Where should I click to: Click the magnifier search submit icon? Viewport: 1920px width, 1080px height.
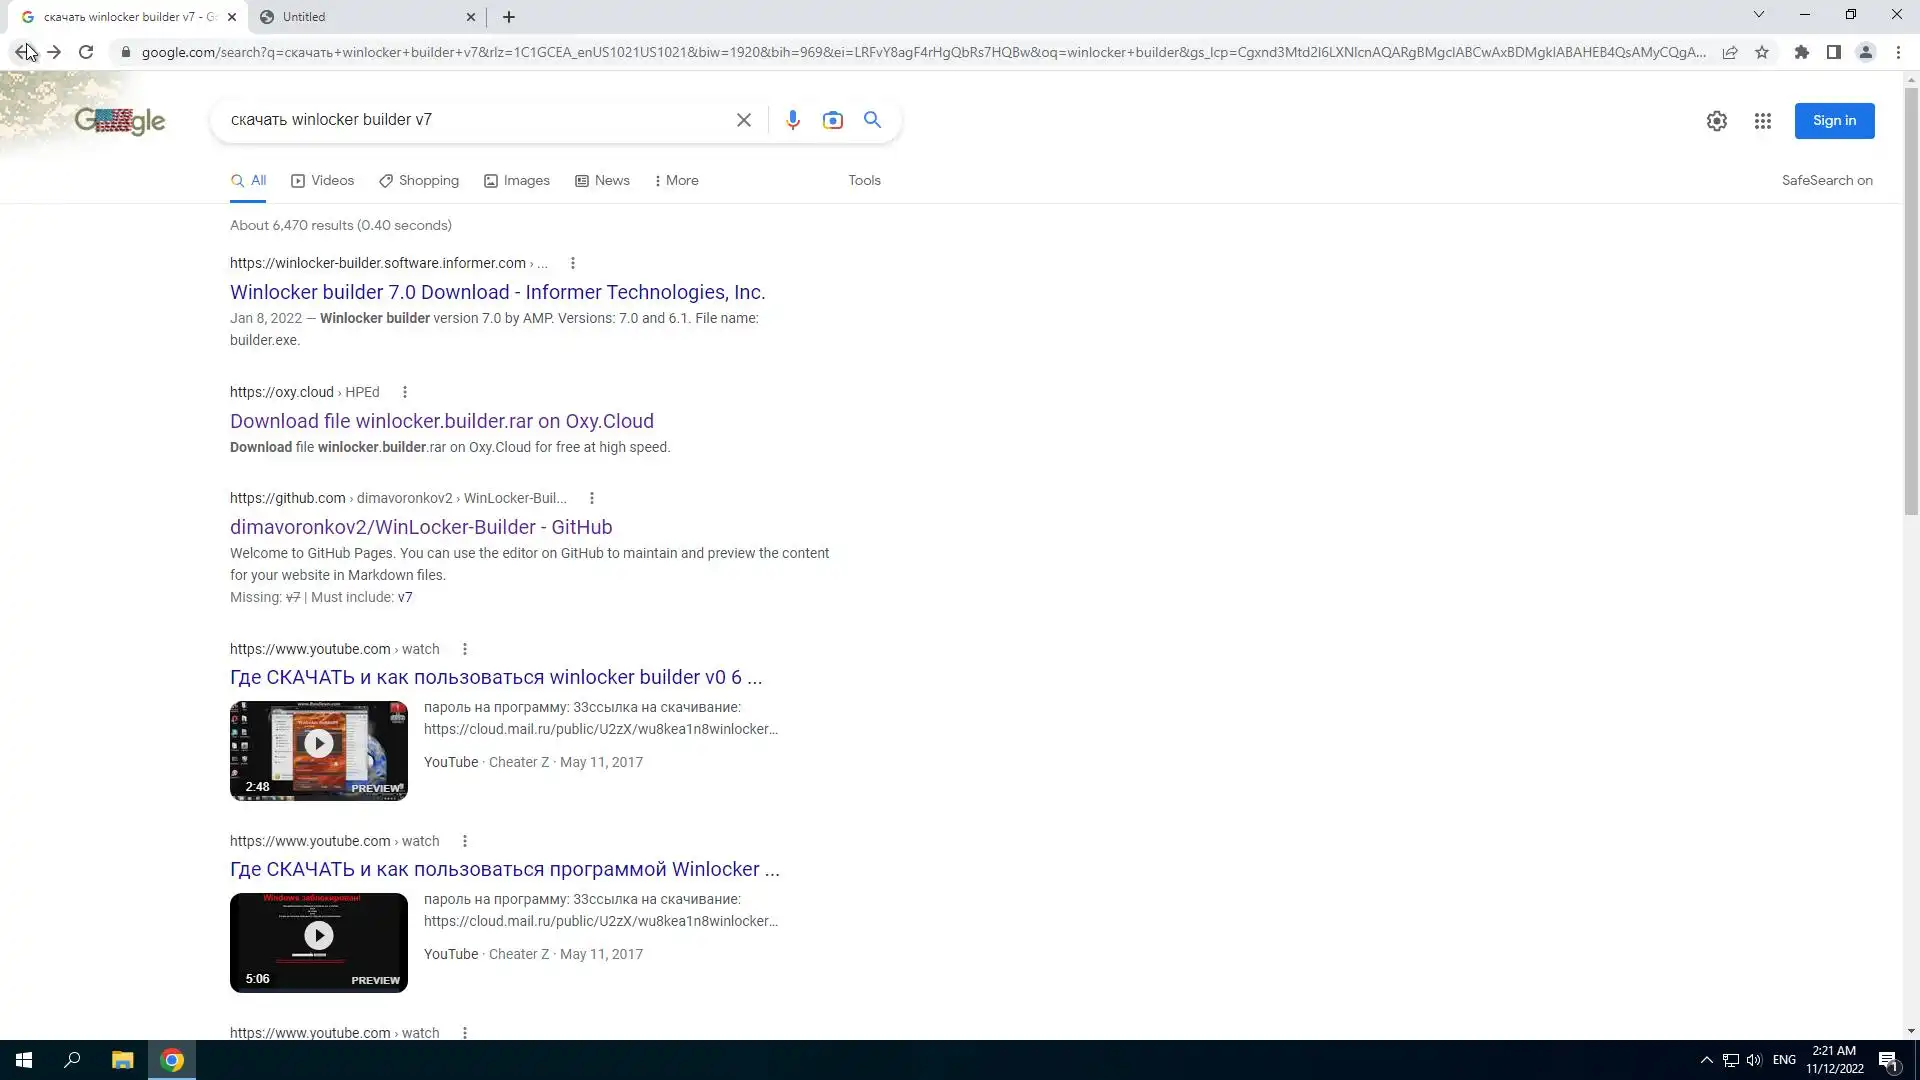coord(872,120)
